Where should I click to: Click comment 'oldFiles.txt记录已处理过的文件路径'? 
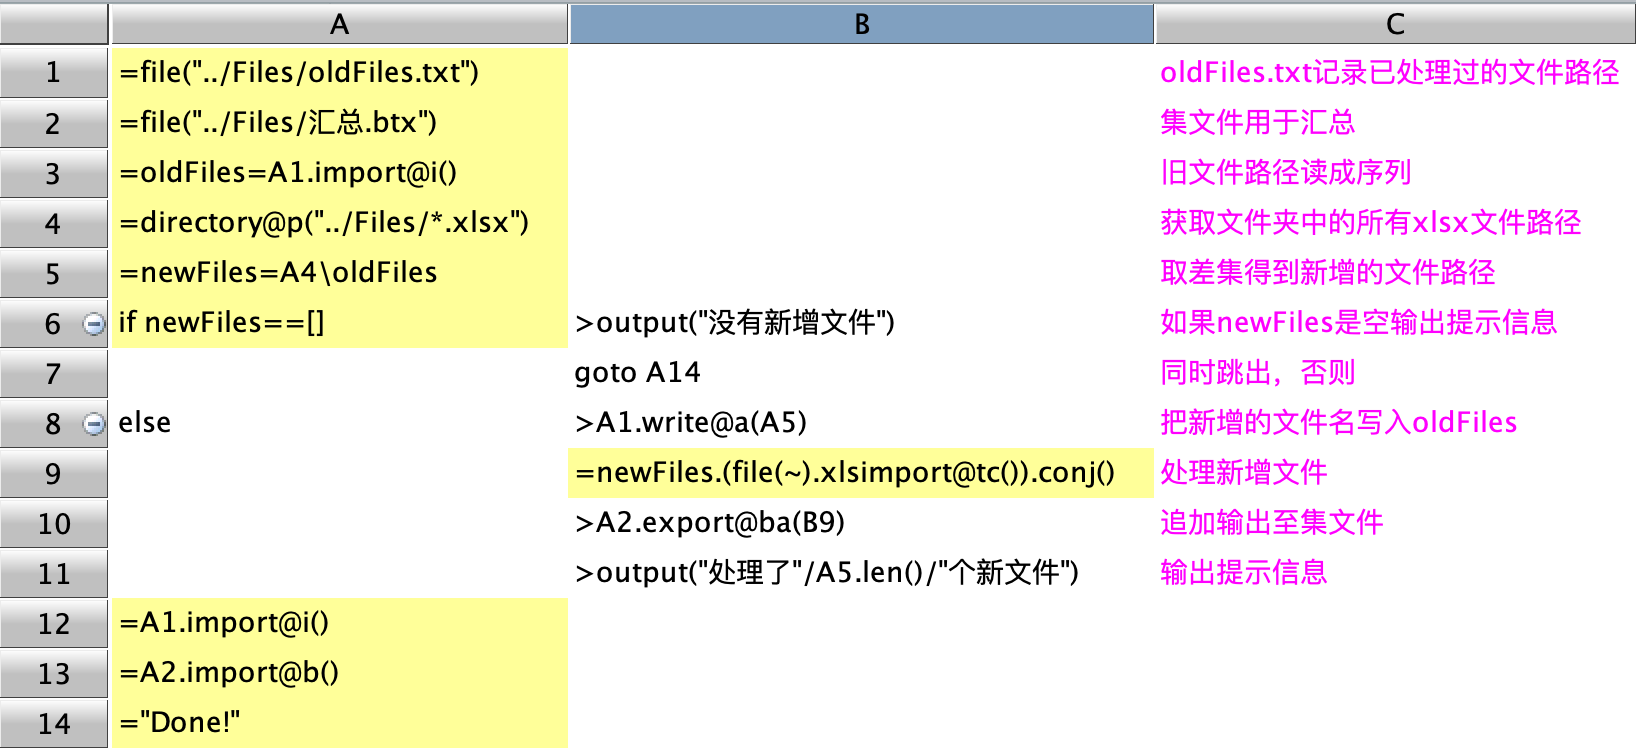pos(1389,73)
